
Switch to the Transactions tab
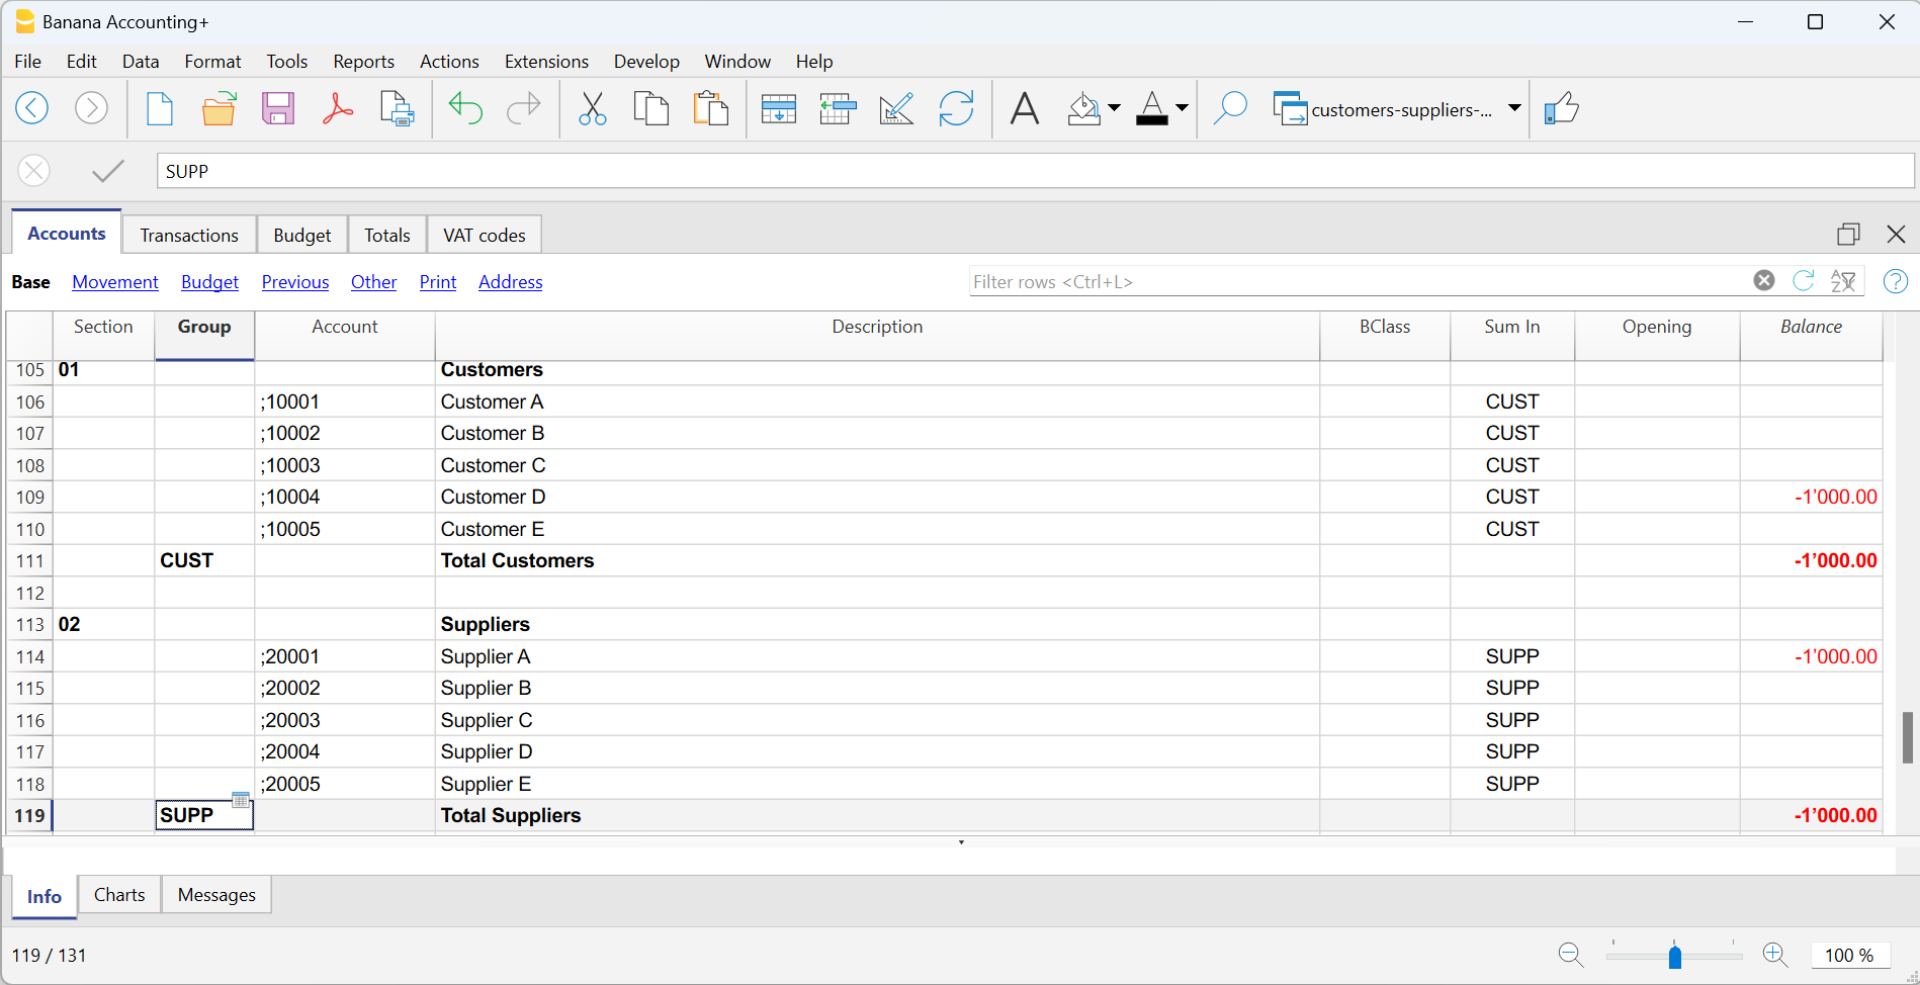[189, 235]
